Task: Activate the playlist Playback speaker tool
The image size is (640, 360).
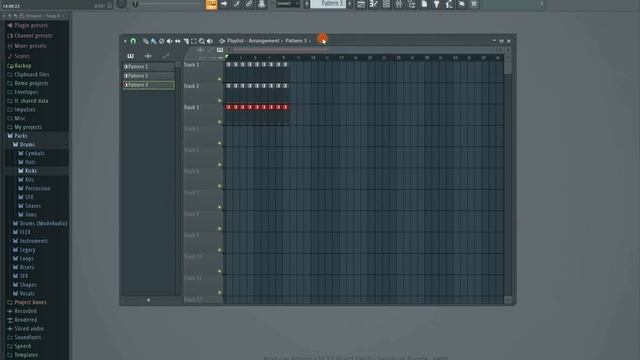Action: coord(210,41)
